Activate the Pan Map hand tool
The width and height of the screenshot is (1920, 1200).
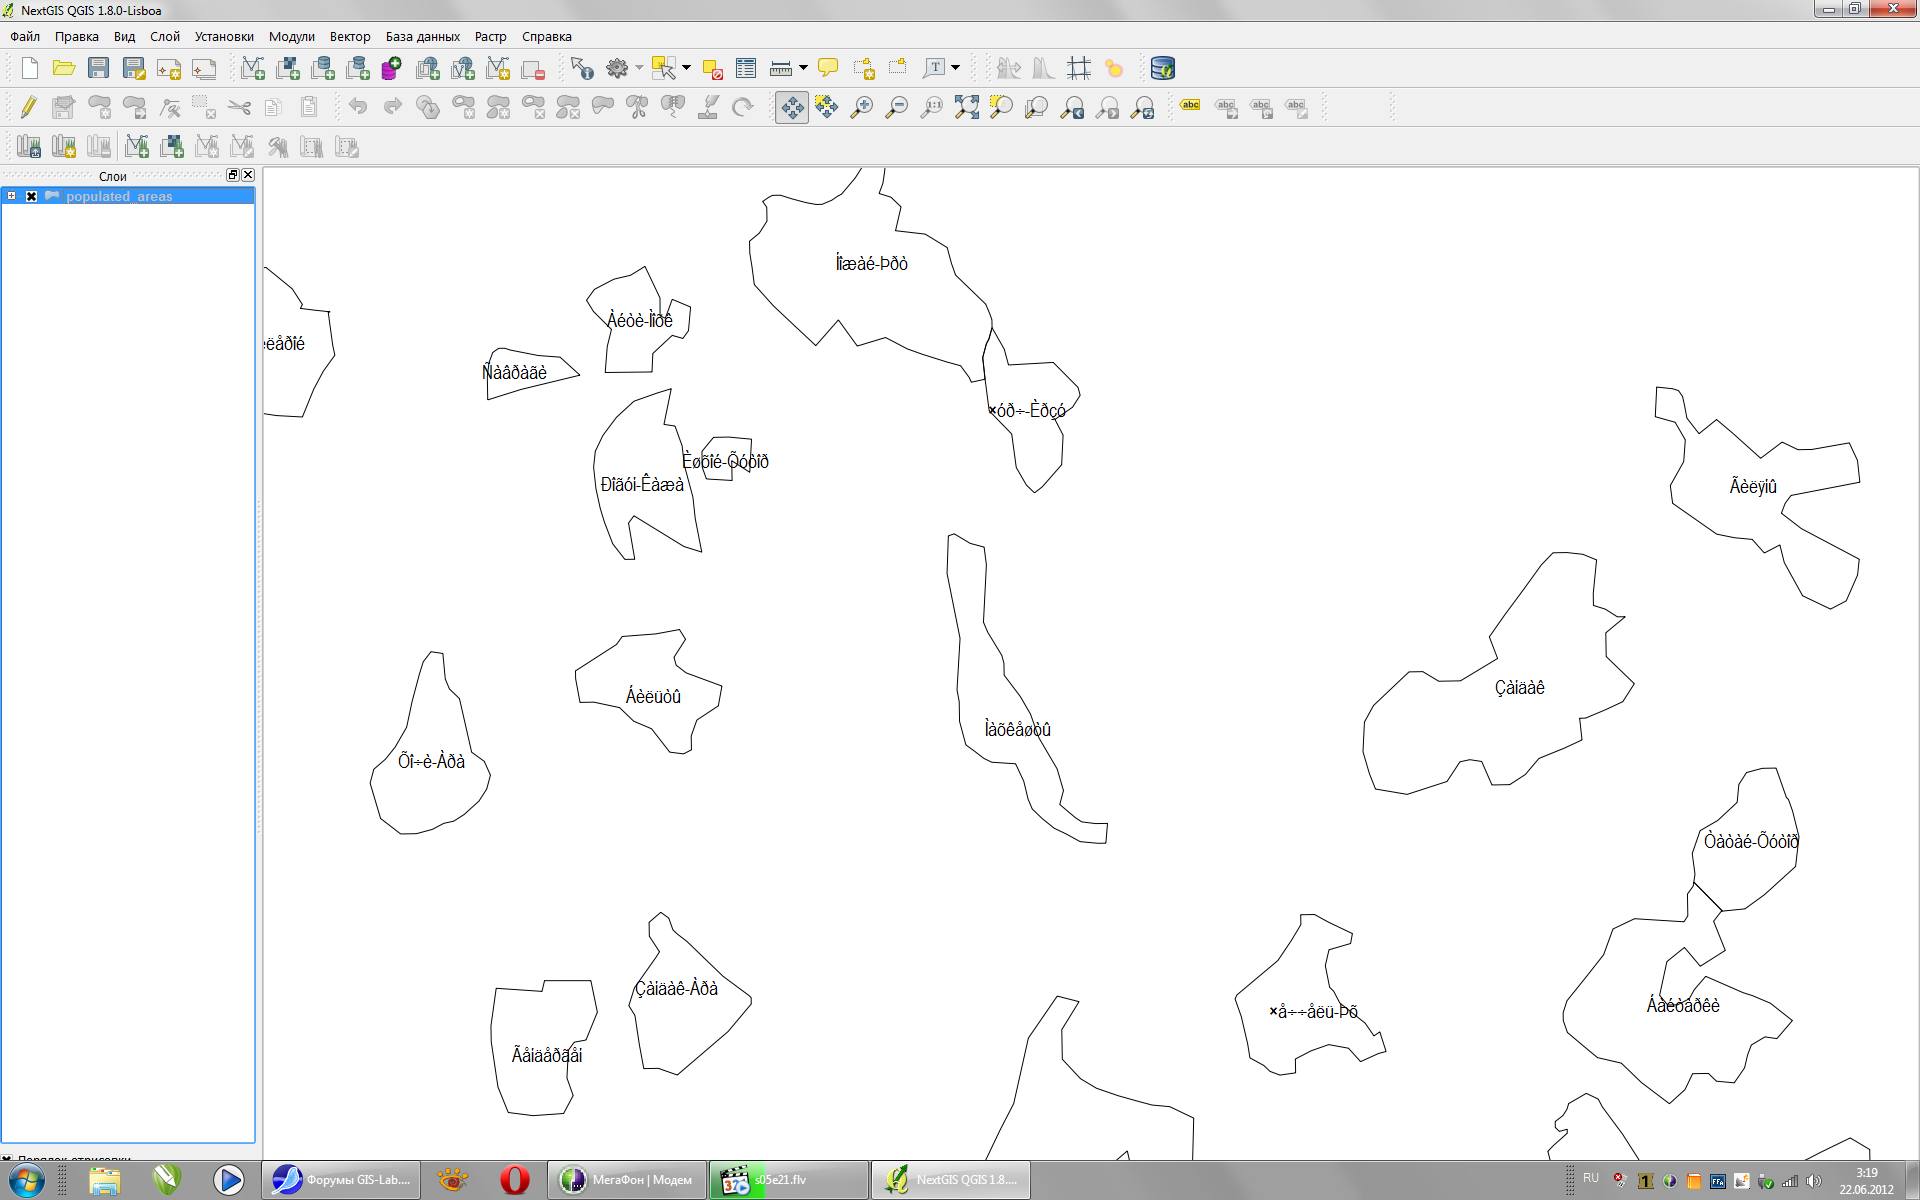[792, 107]
